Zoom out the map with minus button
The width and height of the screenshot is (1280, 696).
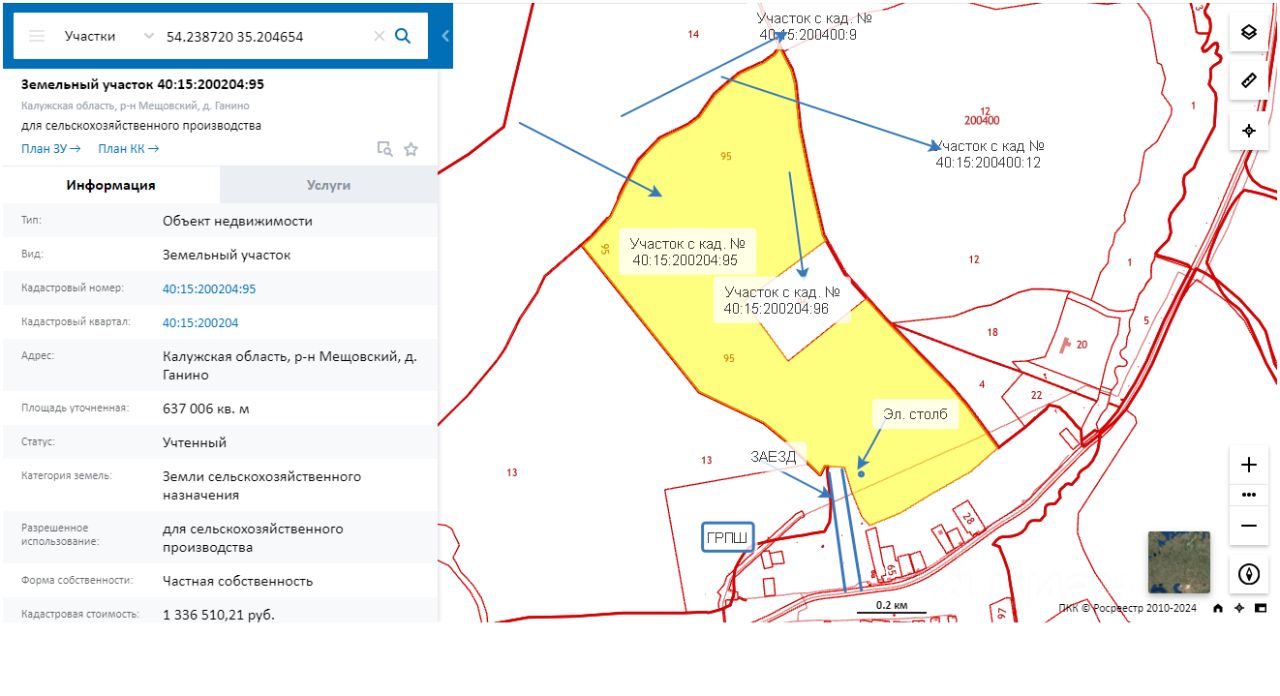coord(1249,525)
